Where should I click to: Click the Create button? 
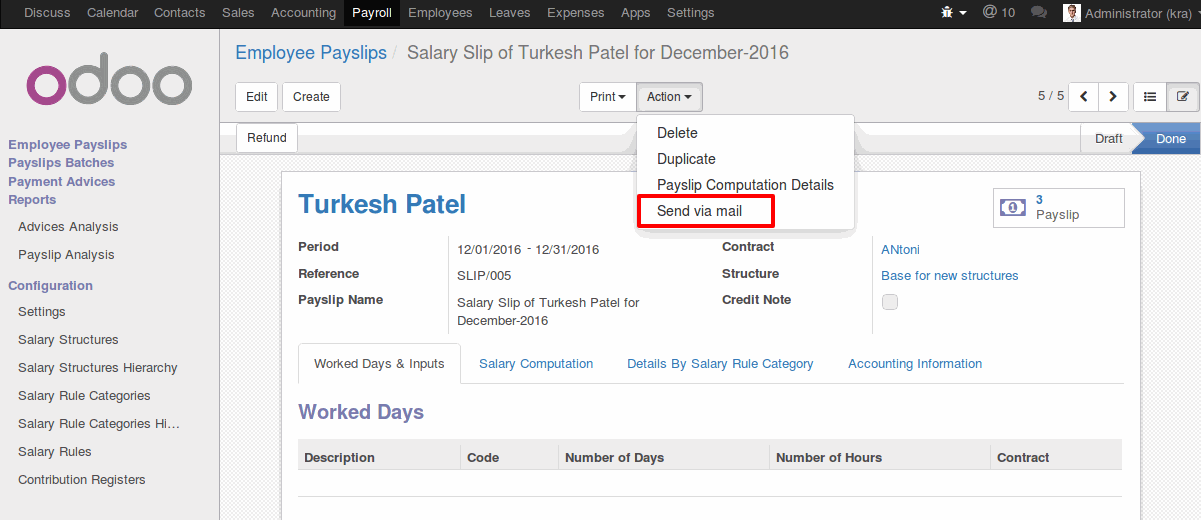pos(311,97)
